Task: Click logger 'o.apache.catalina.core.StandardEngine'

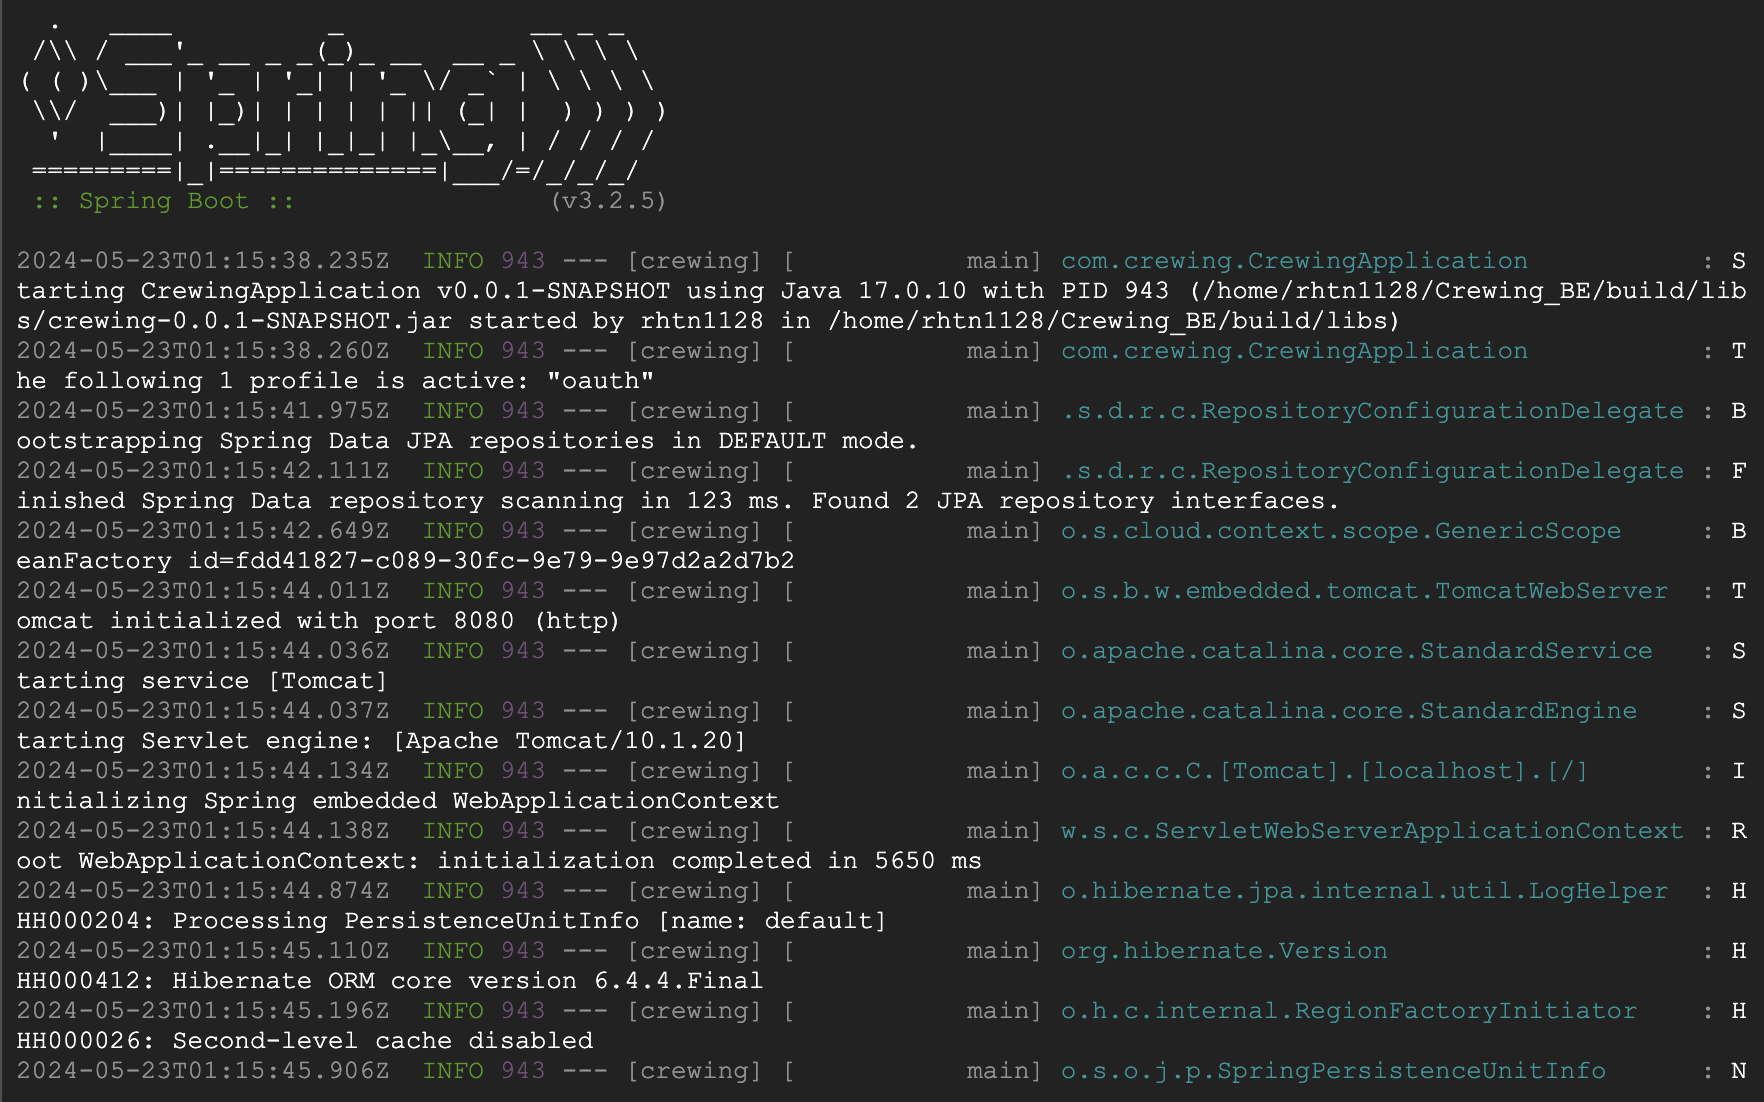Action: [x=1349, y=711]
